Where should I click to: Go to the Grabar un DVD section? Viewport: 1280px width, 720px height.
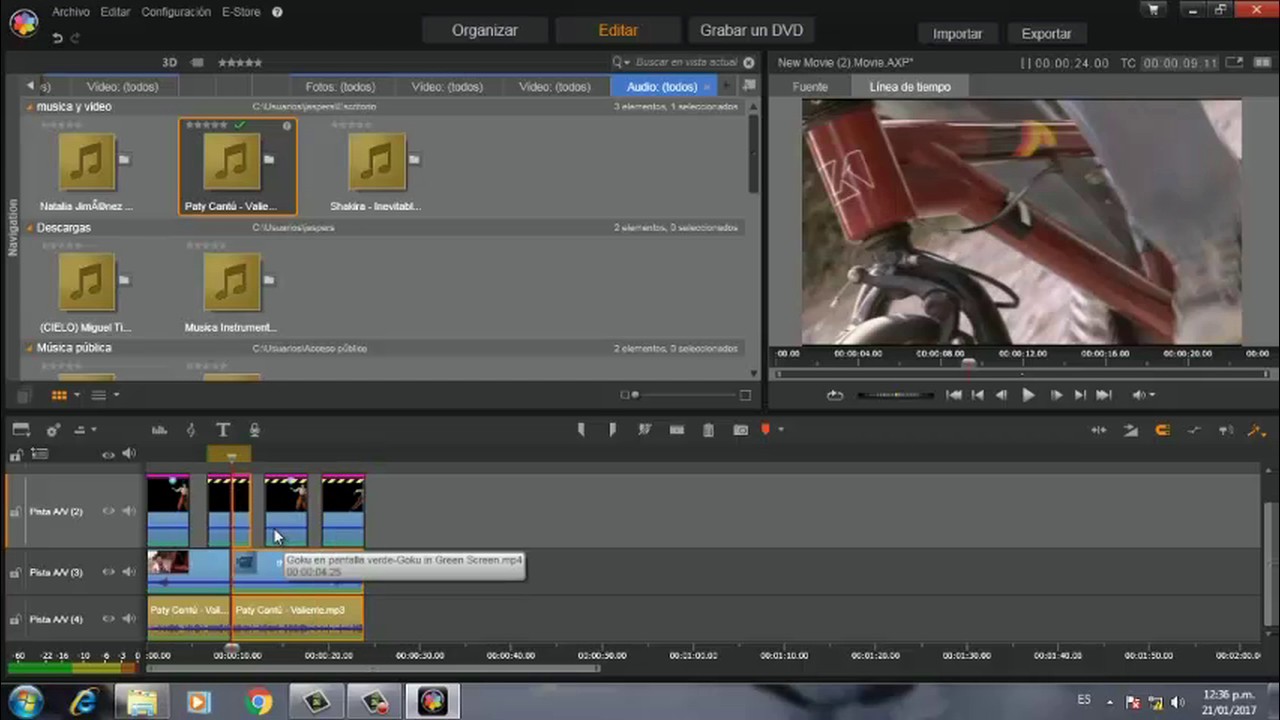pos(751,30)
